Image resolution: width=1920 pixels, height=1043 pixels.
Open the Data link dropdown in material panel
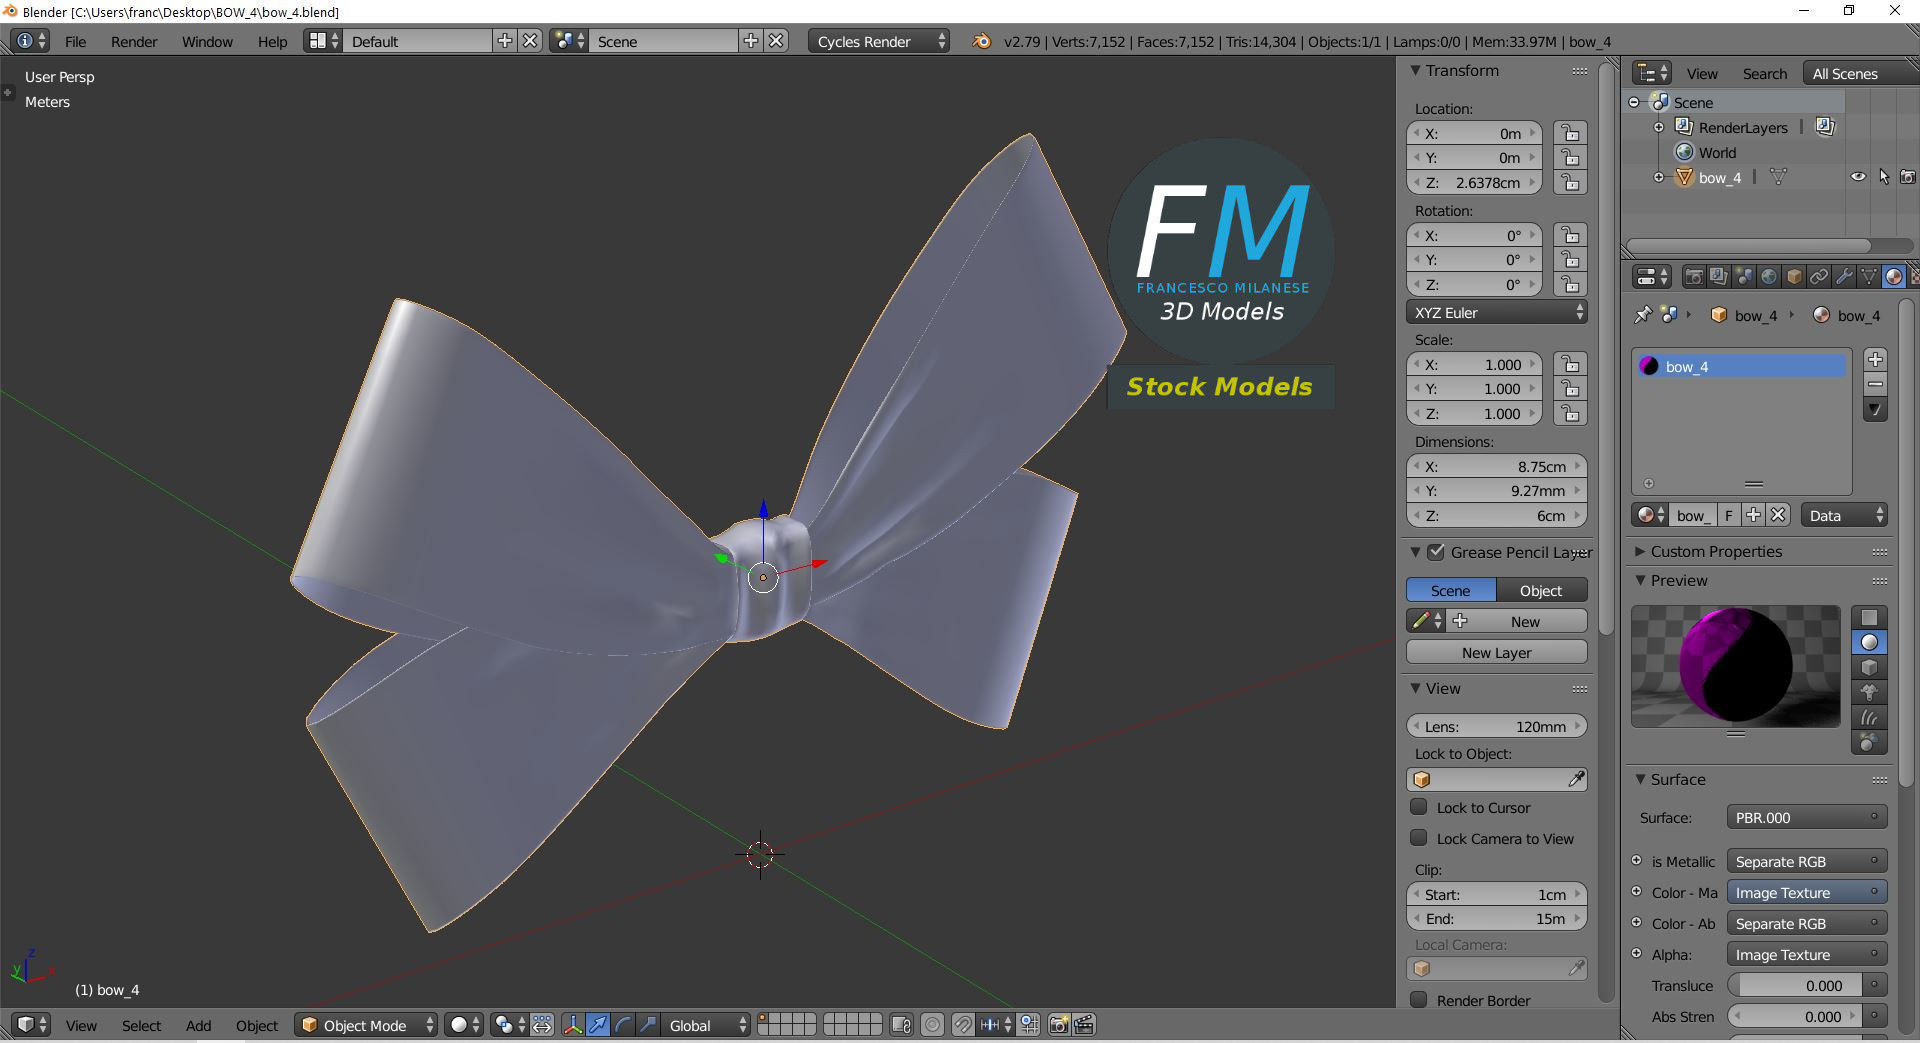[1844, 515]
